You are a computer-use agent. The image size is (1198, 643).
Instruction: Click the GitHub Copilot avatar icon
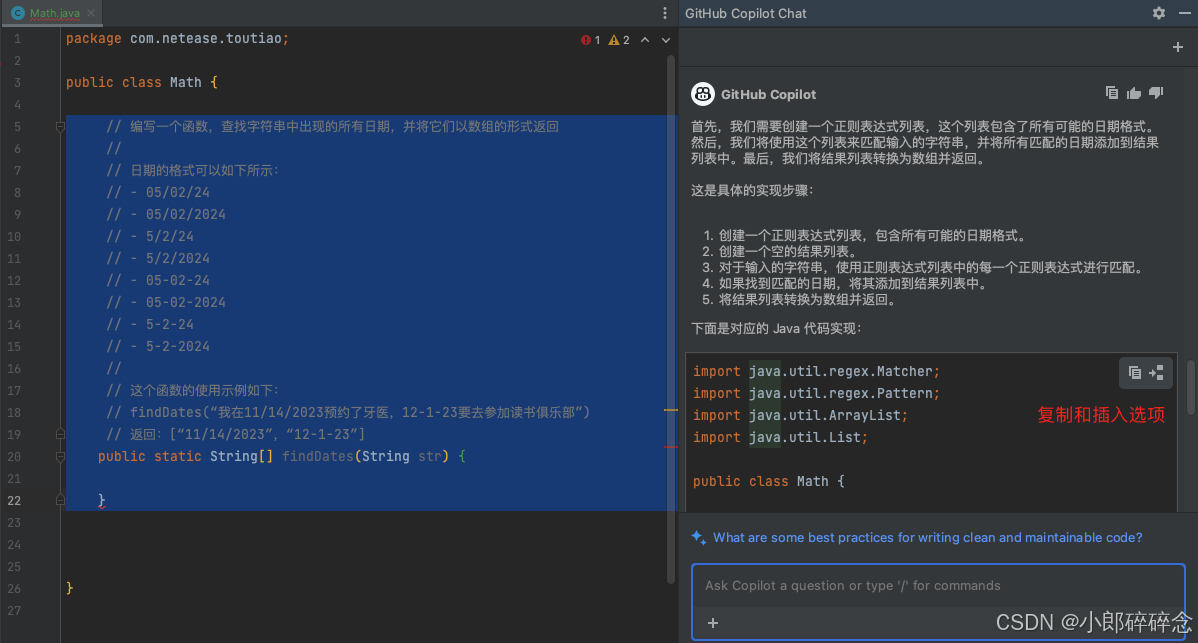point(703,94)
